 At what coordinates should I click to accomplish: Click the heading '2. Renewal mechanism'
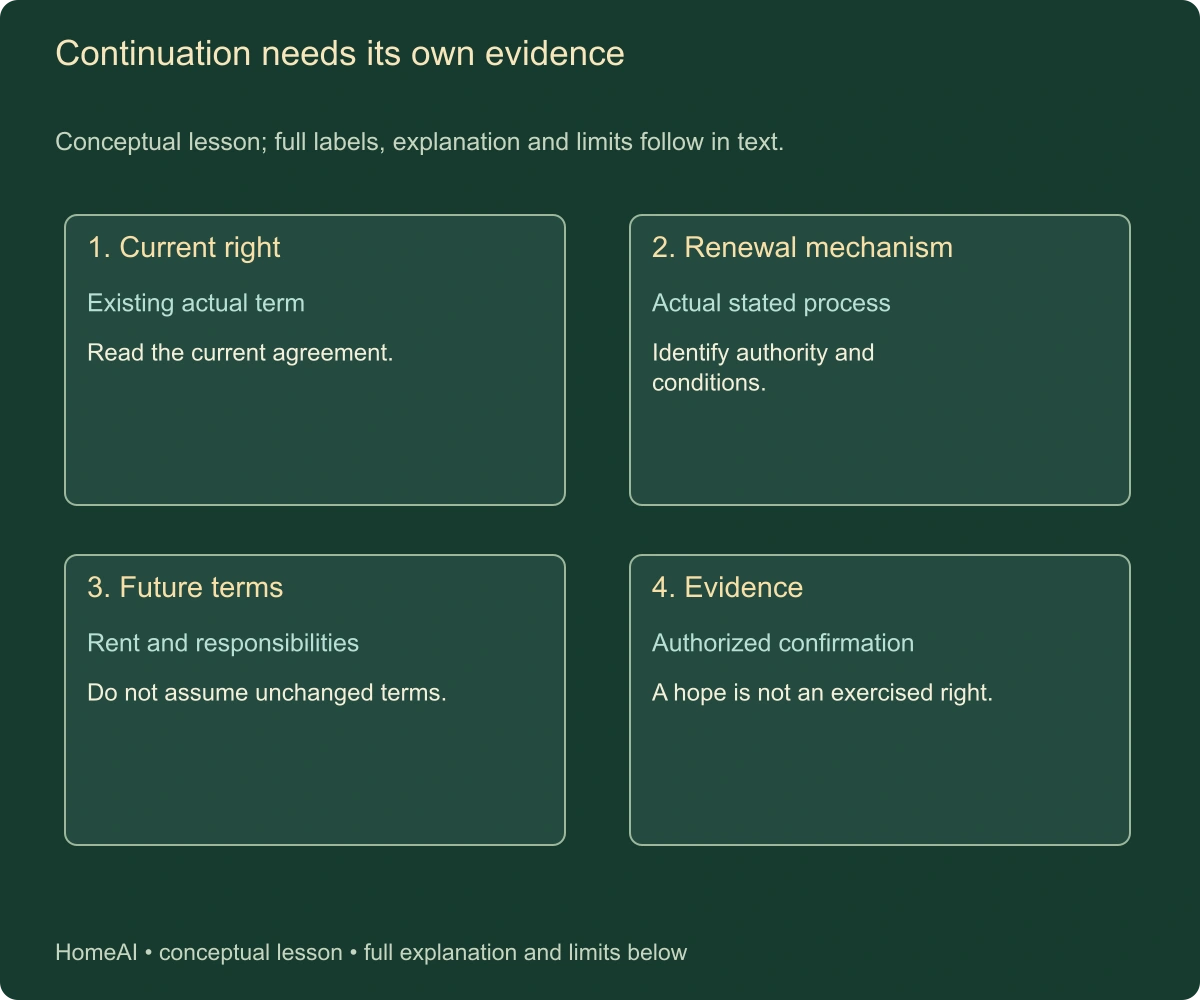click(802, 248)
